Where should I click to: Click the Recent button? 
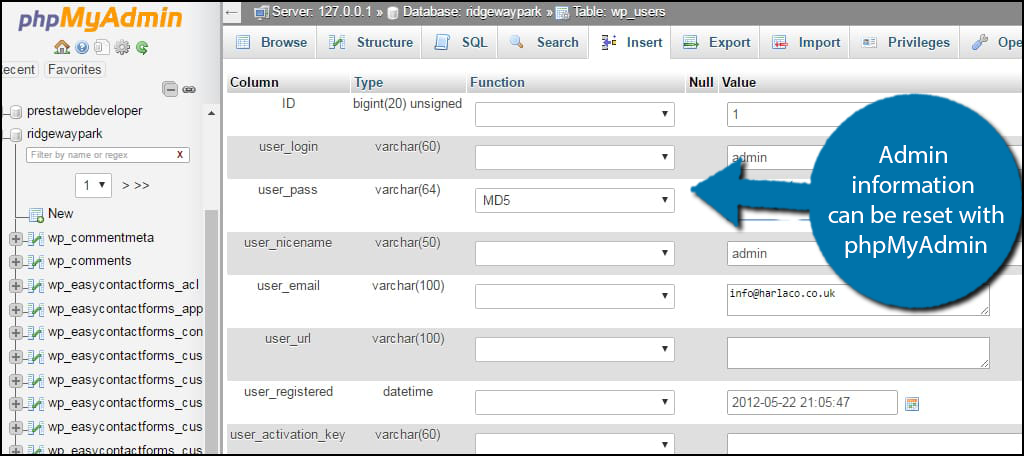click(x=19, y=69)
